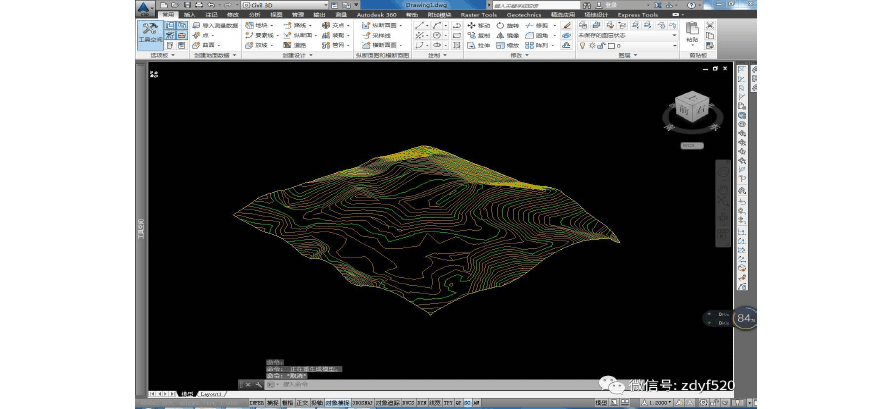Expand the layer state dropdown (未保存的图层状态)
893x409 pixels.
pos(674,35)
